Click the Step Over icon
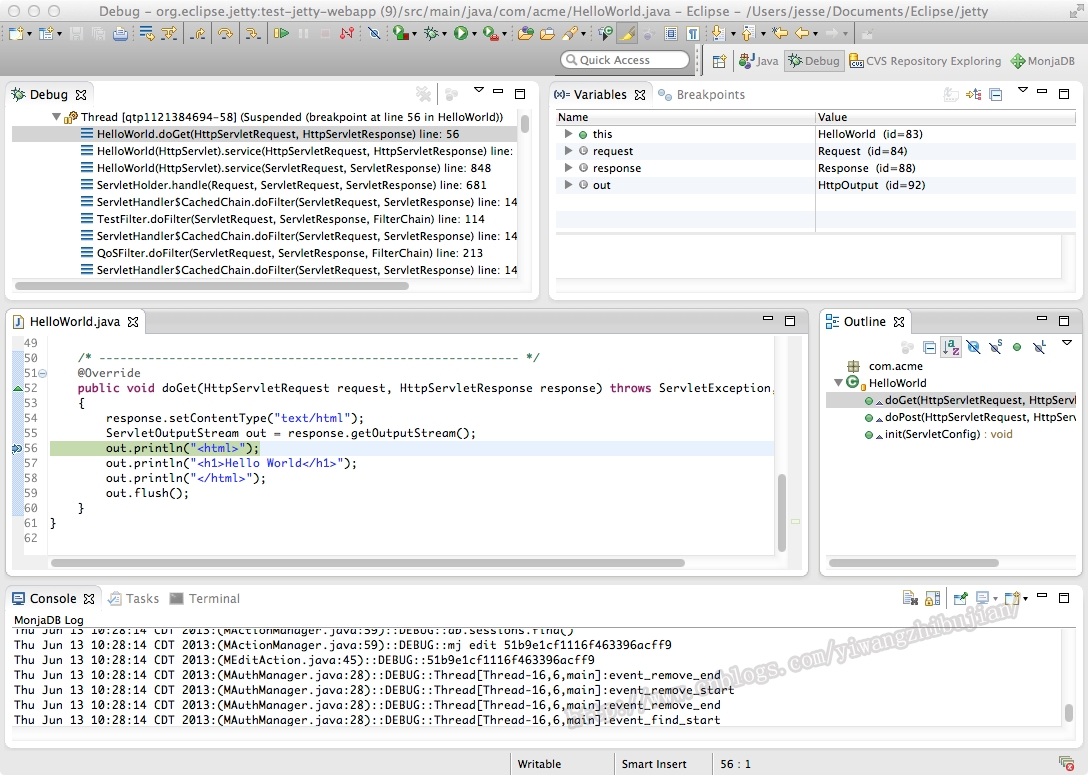The image size is (1088, 775). coord(225,33)
